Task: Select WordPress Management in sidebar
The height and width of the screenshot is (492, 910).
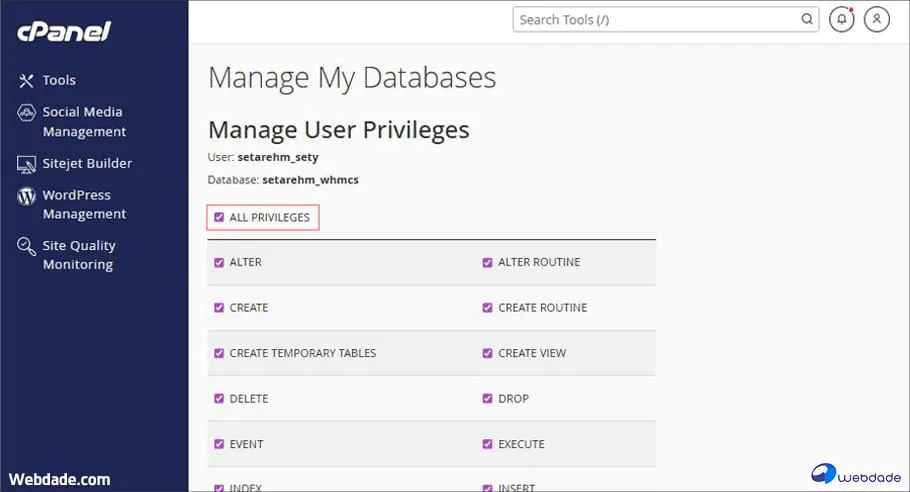Action: pyautogui.click(x=84, y=204)
